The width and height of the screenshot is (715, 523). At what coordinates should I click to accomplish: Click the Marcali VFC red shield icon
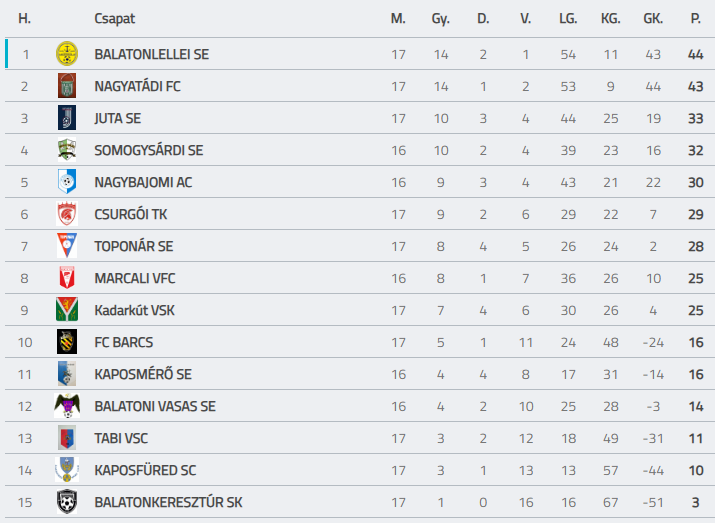67,278
